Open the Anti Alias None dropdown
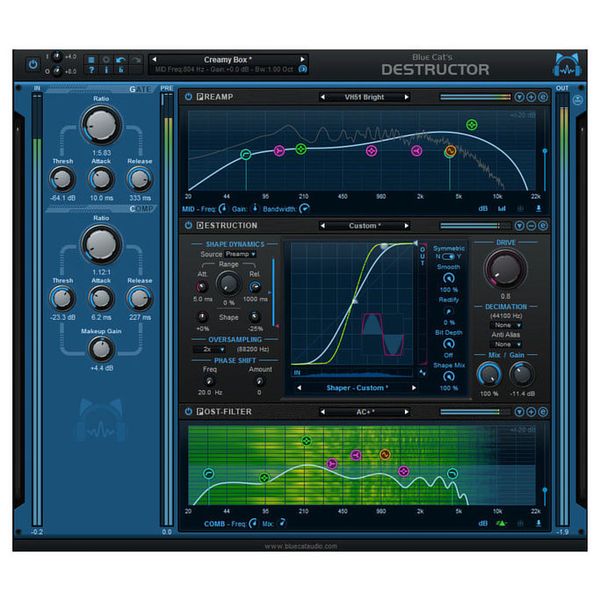This screenshot has height=600, width=600. [506, 344]
